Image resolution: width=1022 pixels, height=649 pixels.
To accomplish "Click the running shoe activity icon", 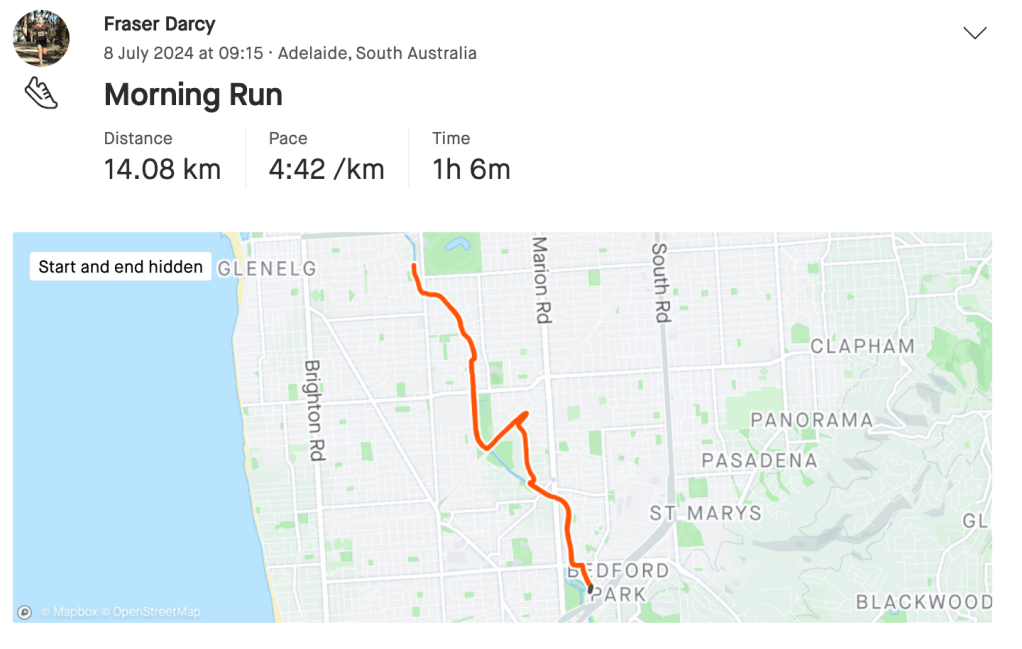I will point(41,94).
